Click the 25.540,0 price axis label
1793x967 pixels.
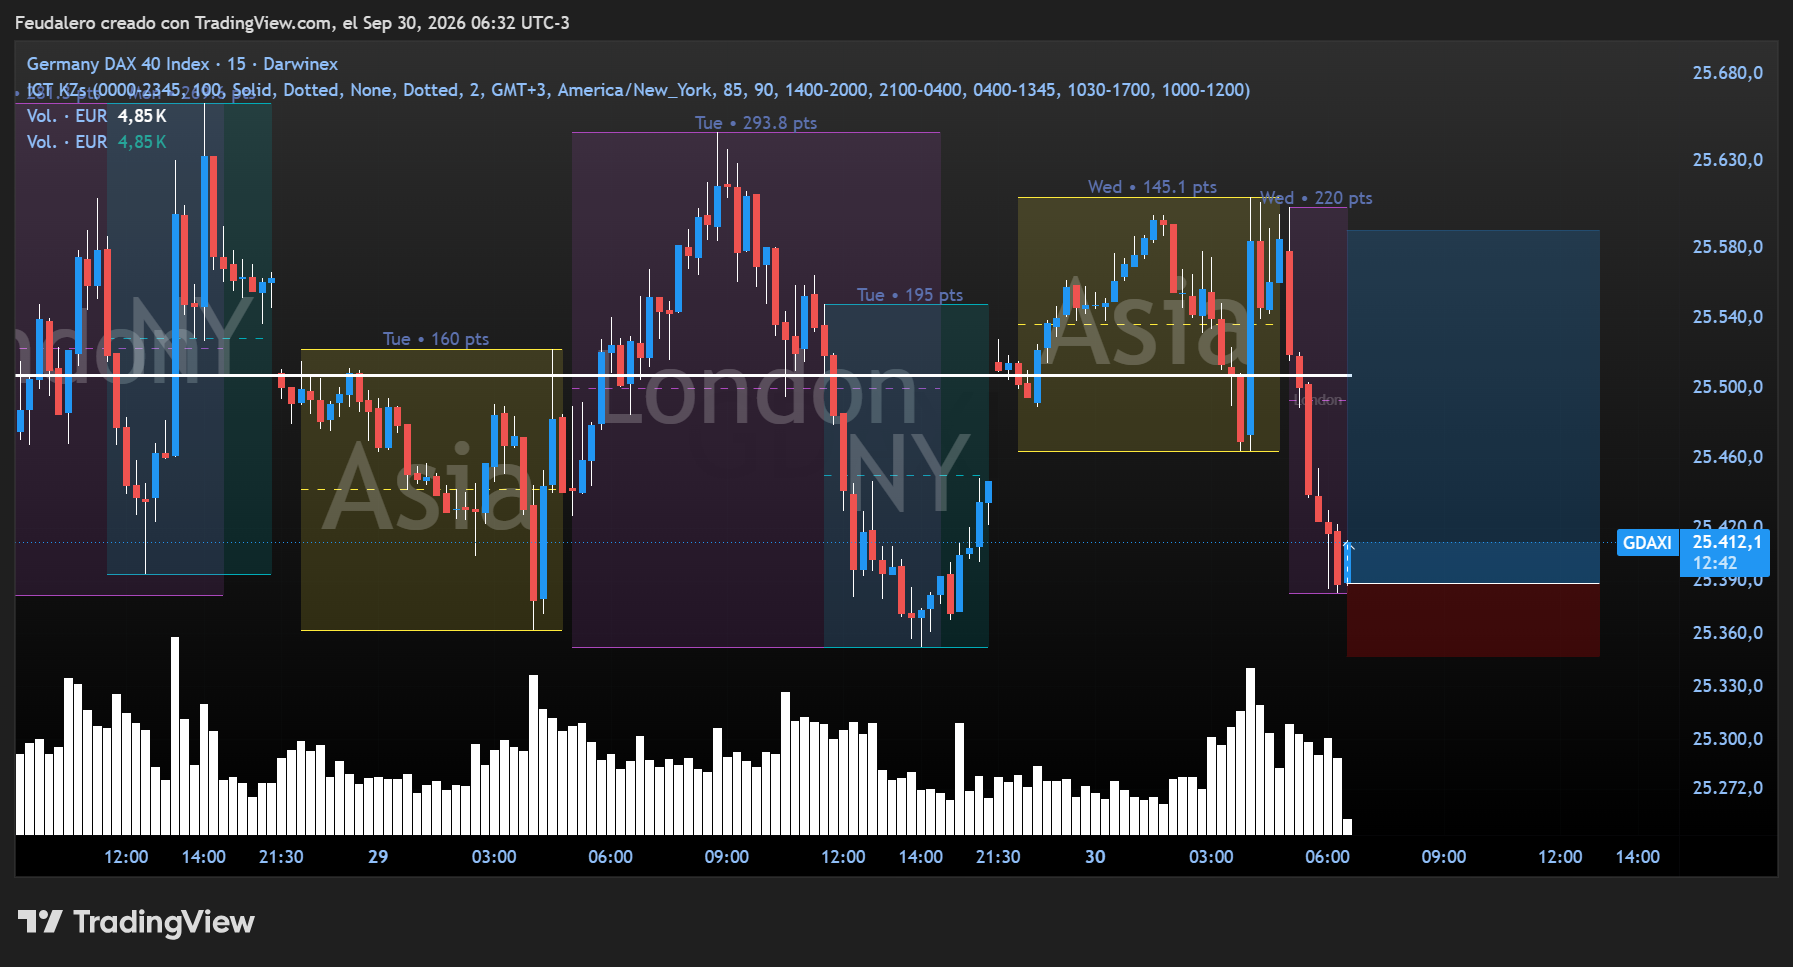[1727, 317]
